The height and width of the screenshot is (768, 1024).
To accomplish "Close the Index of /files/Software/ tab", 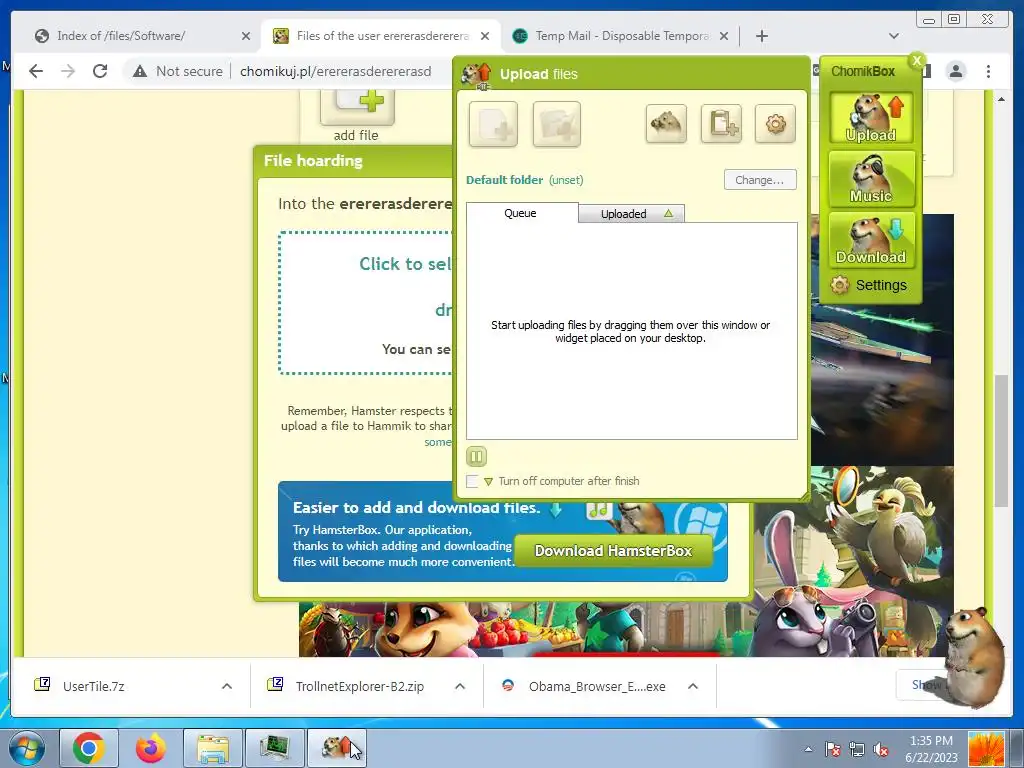I will pos(246,36).
